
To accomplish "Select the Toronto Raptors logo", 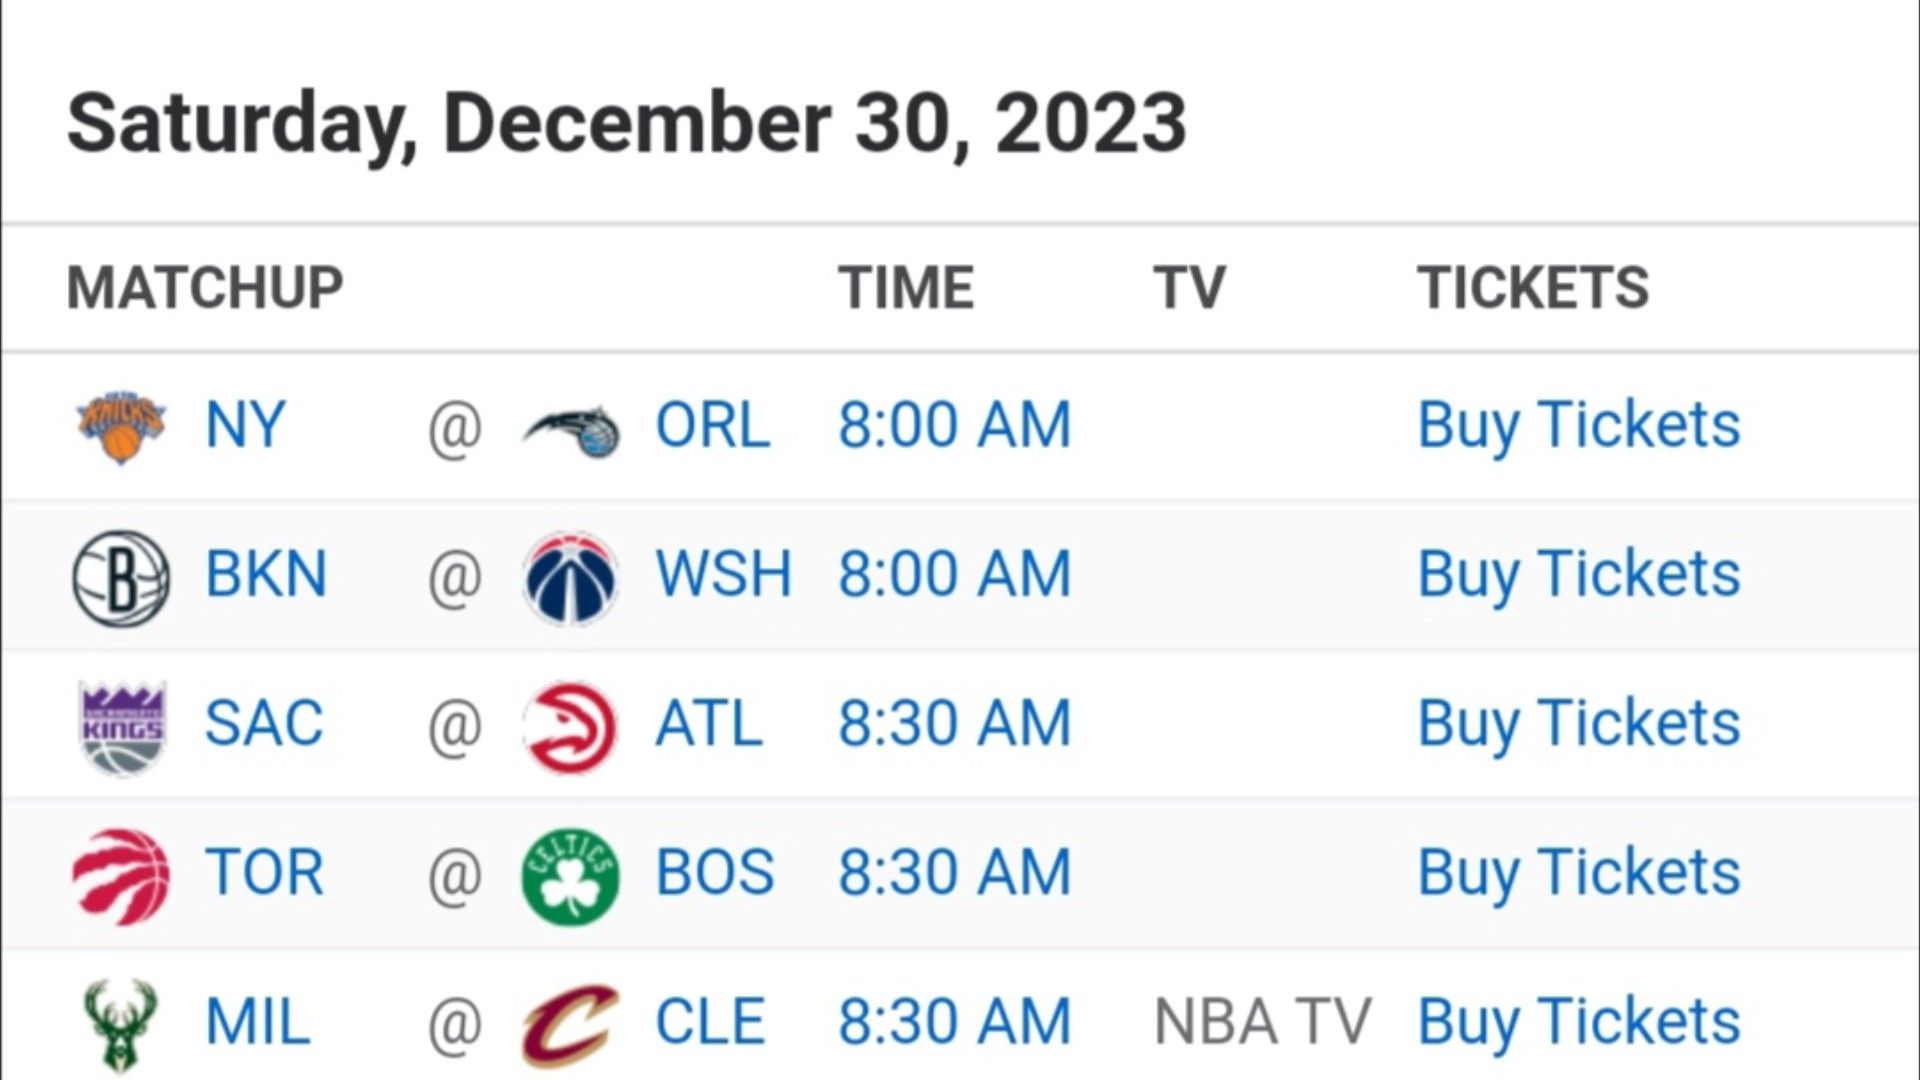I will (121, 876).
